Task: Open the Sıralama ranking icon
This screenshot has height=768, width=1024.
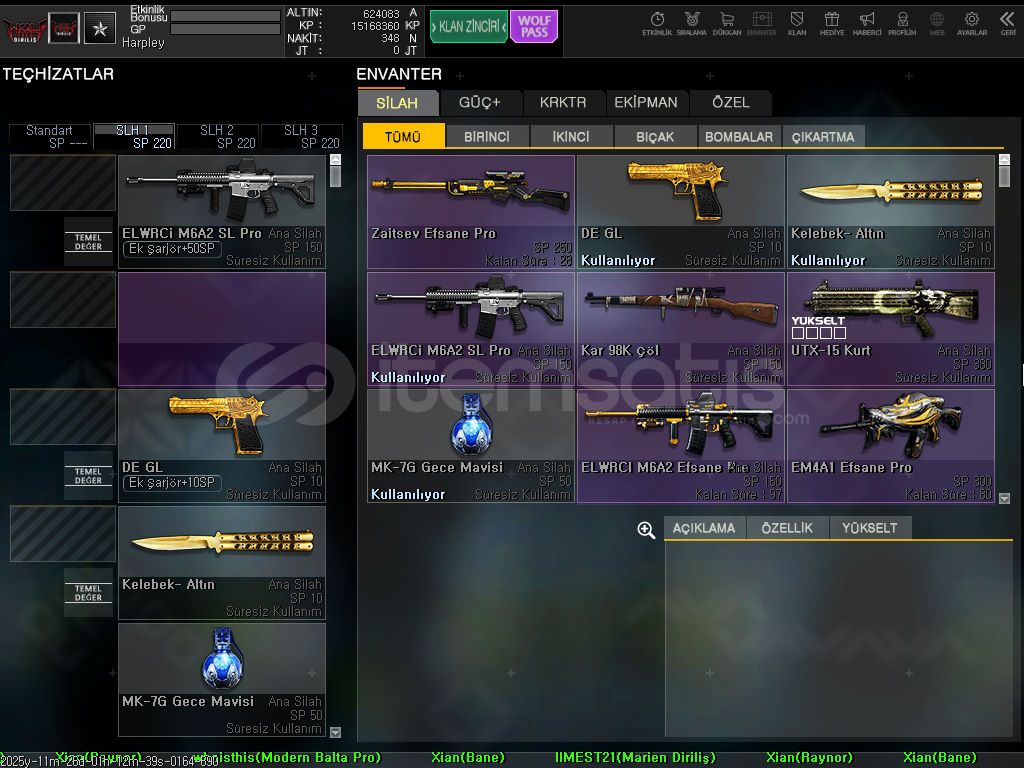Action: tap(692, 24)
